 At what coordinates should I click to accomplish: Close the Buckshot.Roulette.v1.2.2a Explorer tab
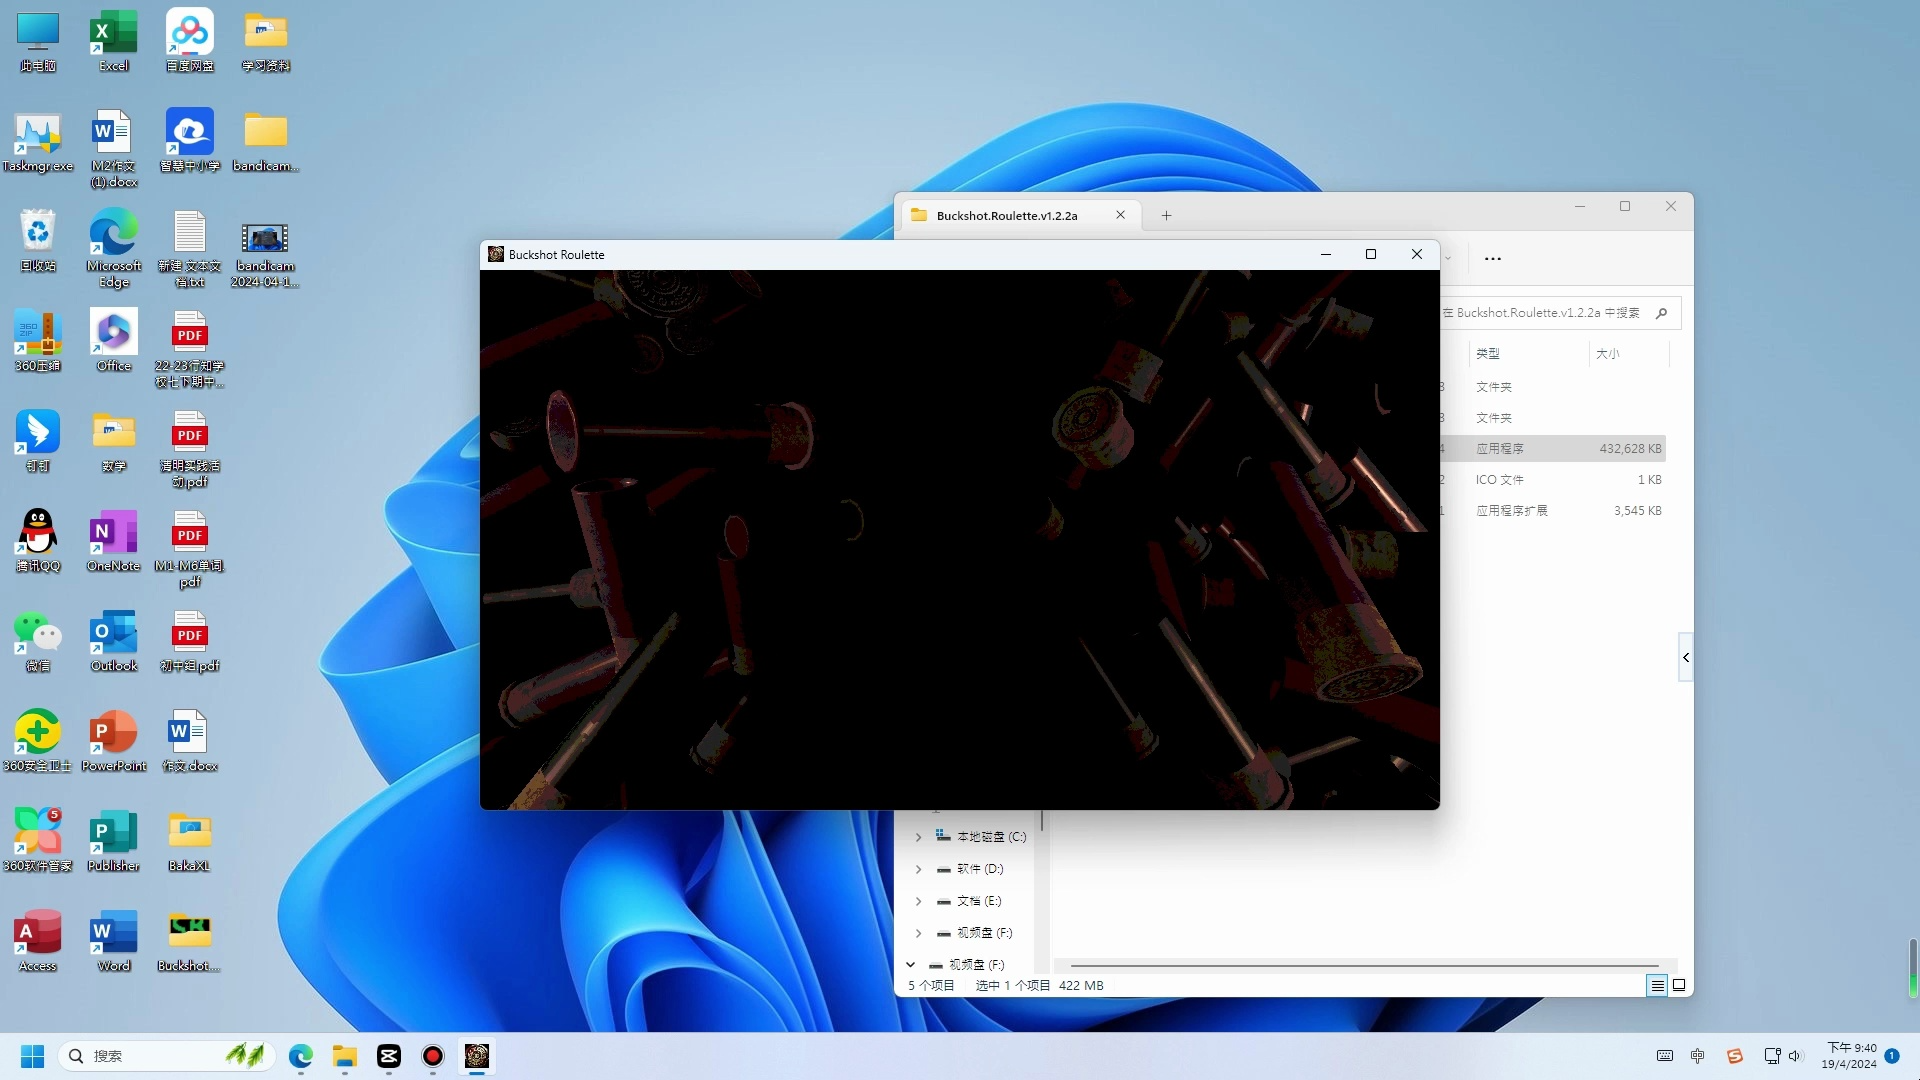point(1120,215)
